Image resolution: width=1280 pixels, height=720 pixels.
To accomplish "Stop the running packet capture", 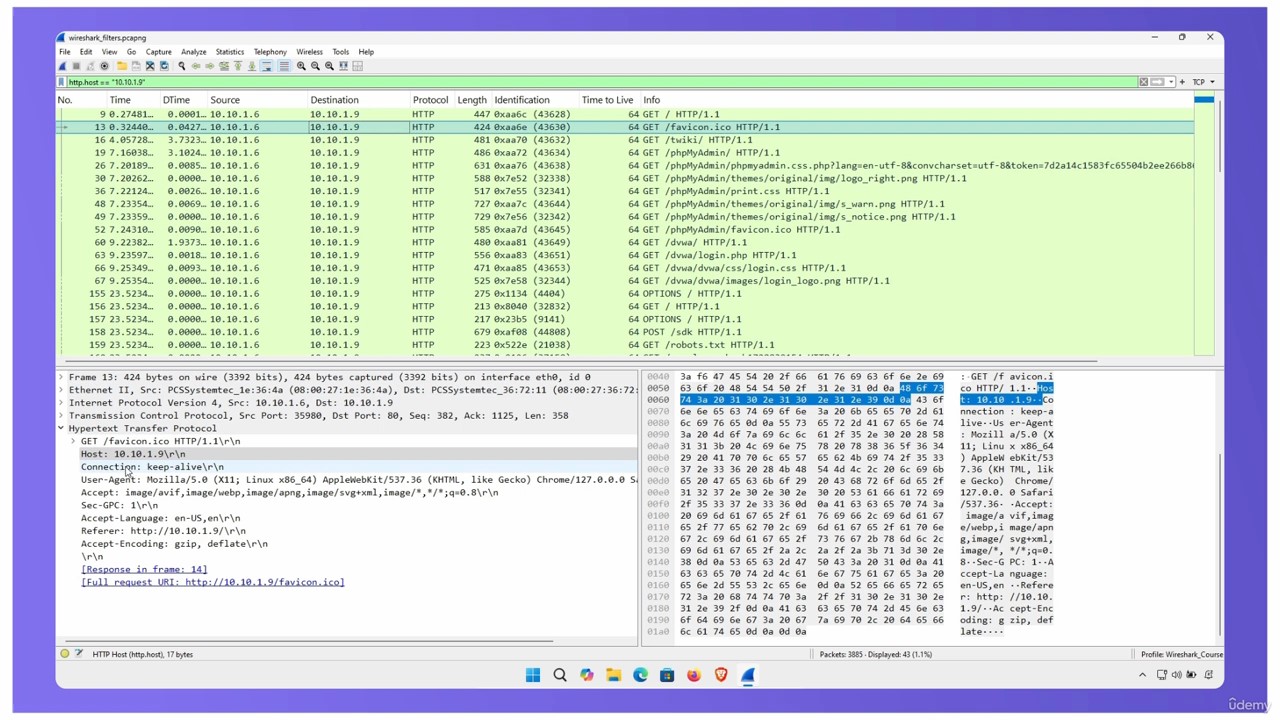I will 76,66.
